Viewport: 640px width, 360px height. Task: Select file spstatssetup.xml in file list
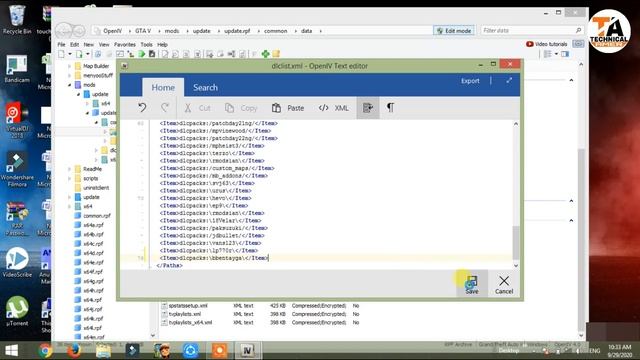pyautogui.click(x=188, y=306)
